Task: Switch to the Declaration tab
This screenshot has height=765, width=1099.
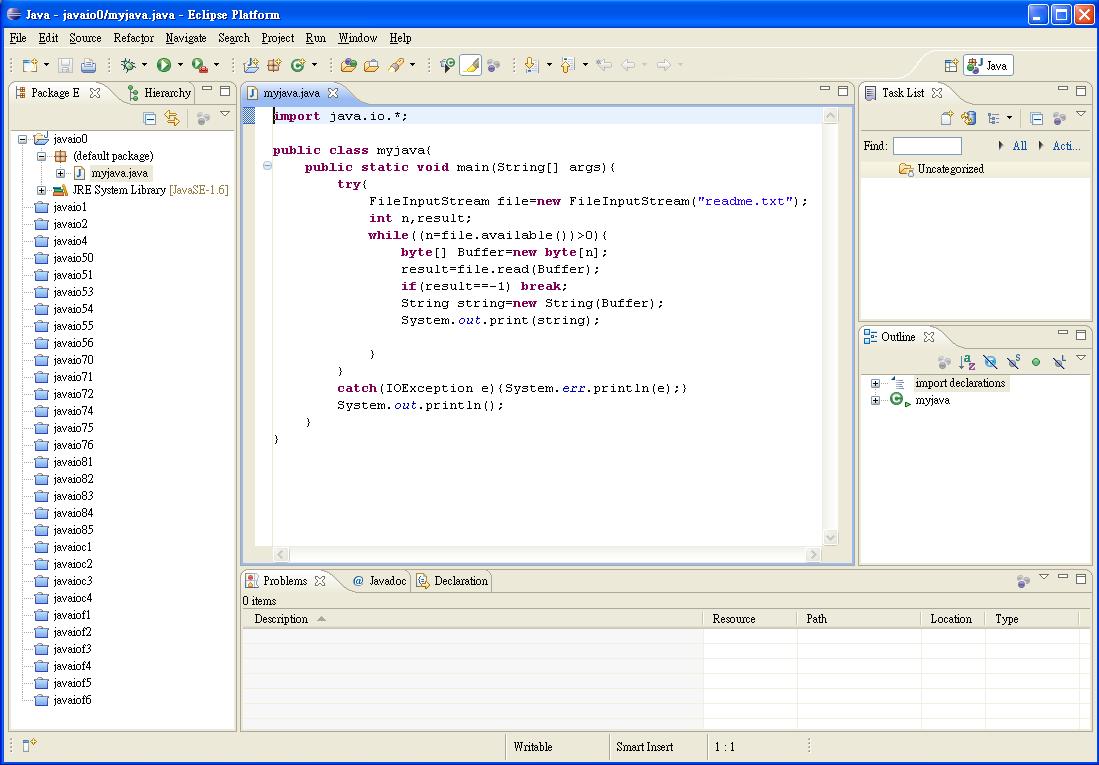Action: tap(452, 581)
